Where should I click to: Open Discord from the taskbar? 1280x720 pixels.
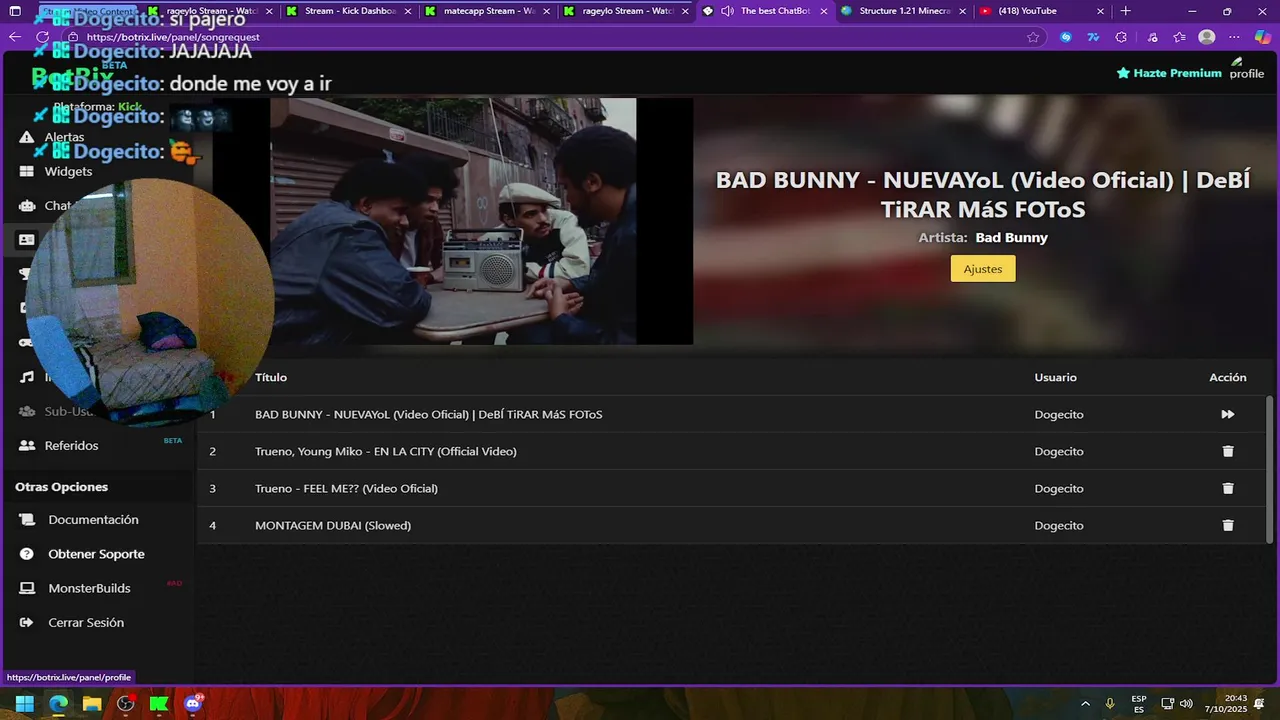coord(193,703)
